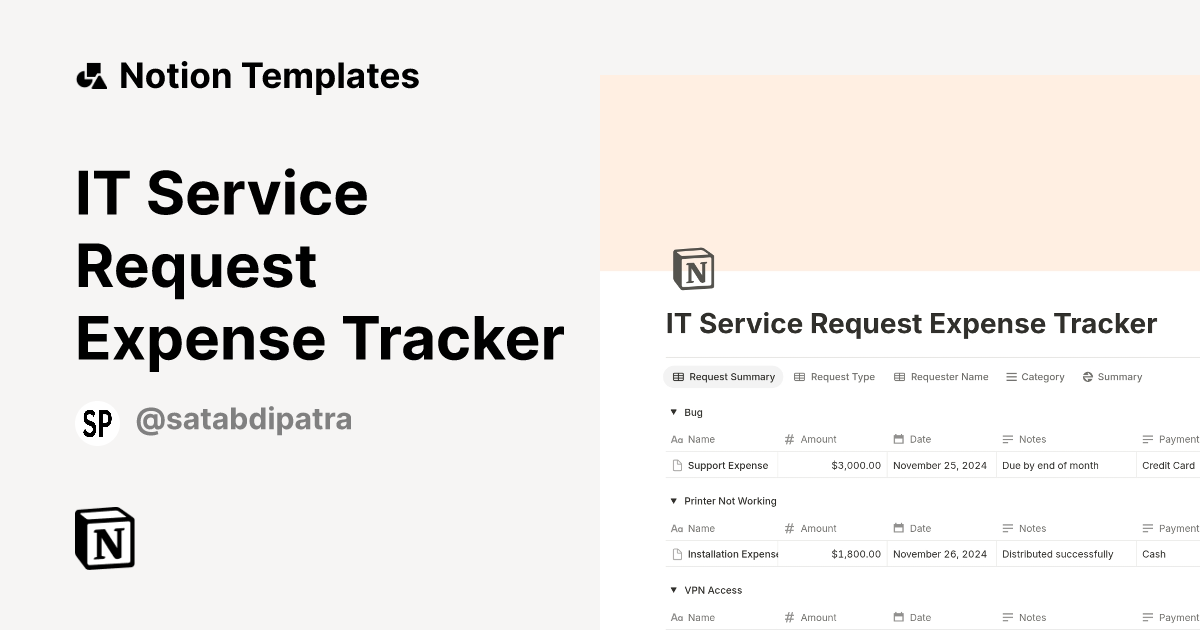Collapse the Bug group
The width and height of the screenshot is (1200, 630).
[x=672, y=412]
